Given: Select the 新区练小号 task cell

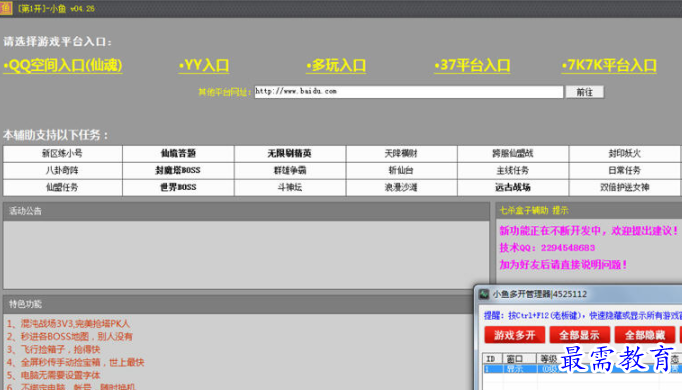Looking at the screenshot, I should click(x=63, y=153).
